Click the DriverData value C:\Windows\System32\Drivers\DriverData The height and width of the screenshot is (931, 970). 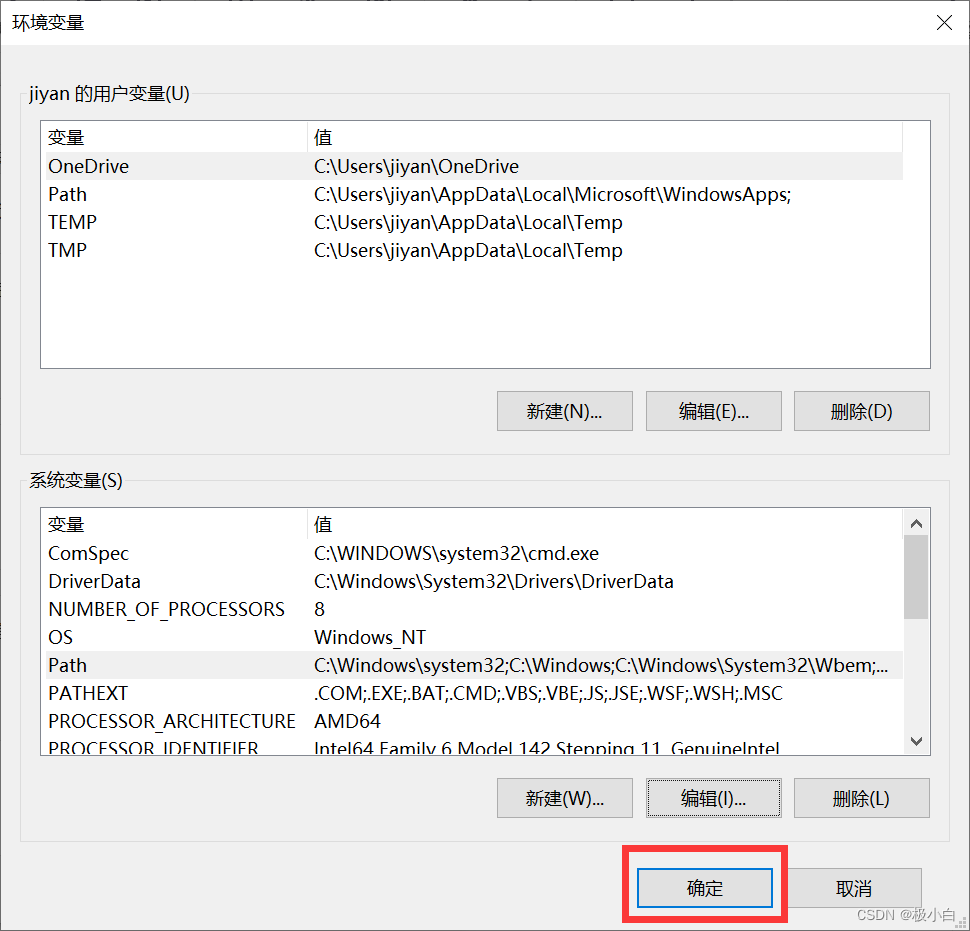494,581
